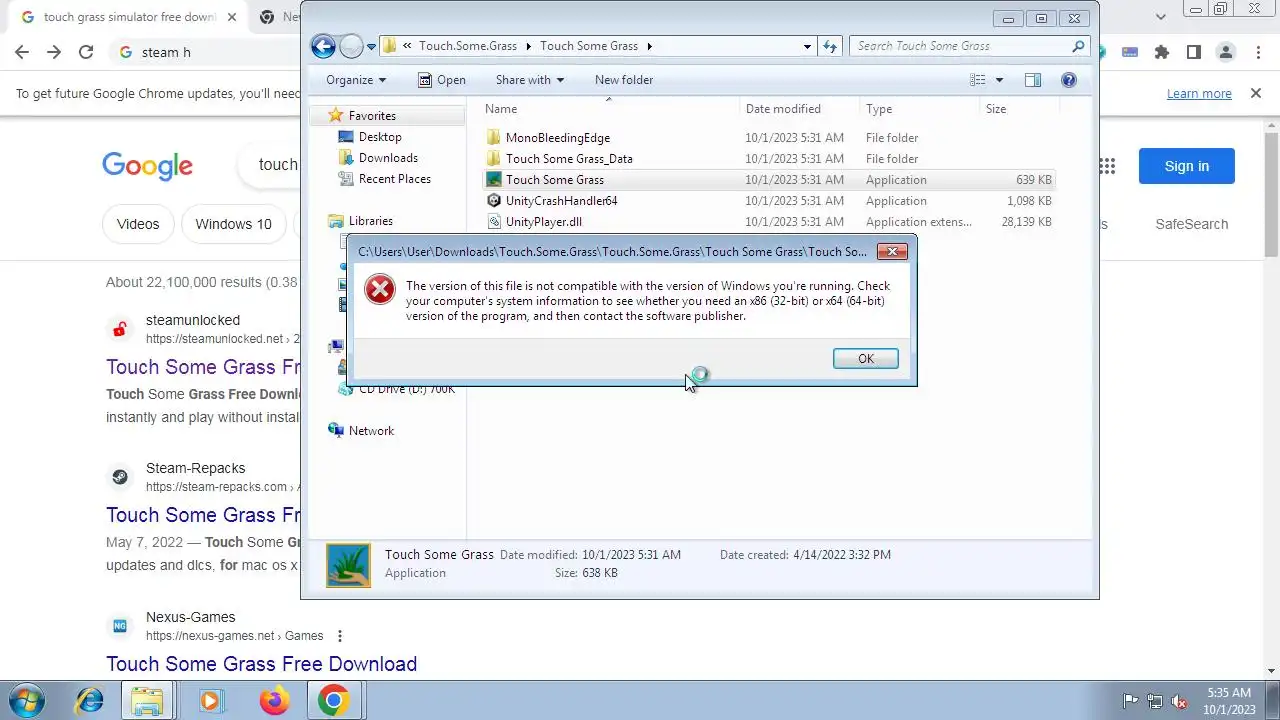Click the Chrome back button
This screenshot has width=1280, height=720.
coord(22,52)
